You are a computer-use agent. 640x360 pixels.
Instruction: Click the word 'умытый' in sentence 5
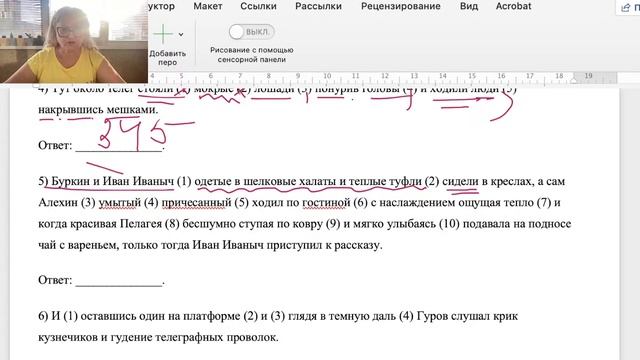pyautogui.click(x=119, y=203)
